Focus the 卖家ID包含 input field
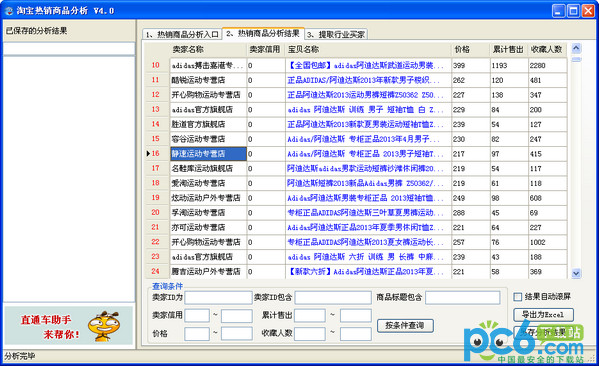The height and width of the screenshot is (366, 599). tap(333, 297)
